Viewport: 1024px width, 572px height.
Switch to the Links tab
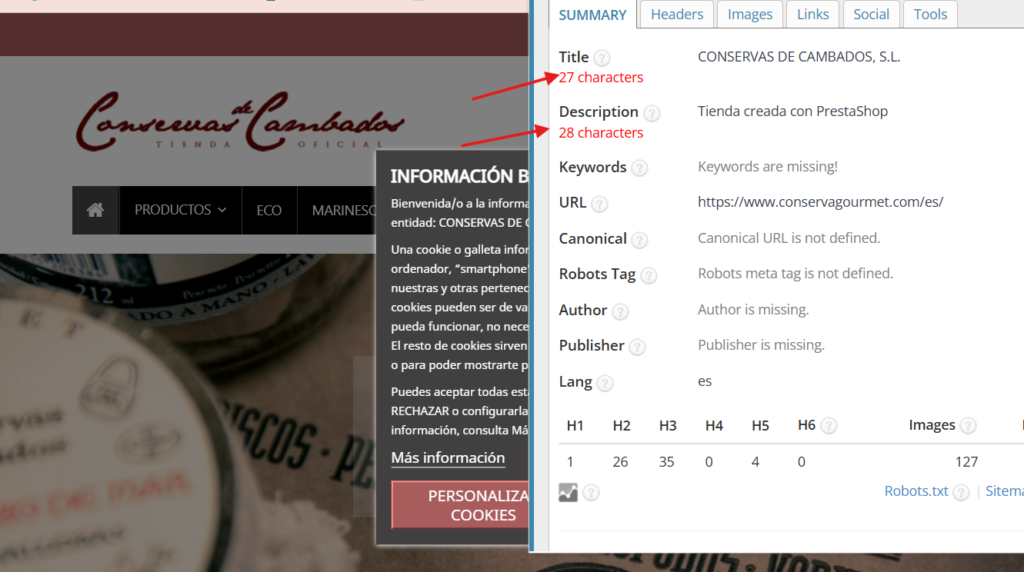[x=812, y=14]
